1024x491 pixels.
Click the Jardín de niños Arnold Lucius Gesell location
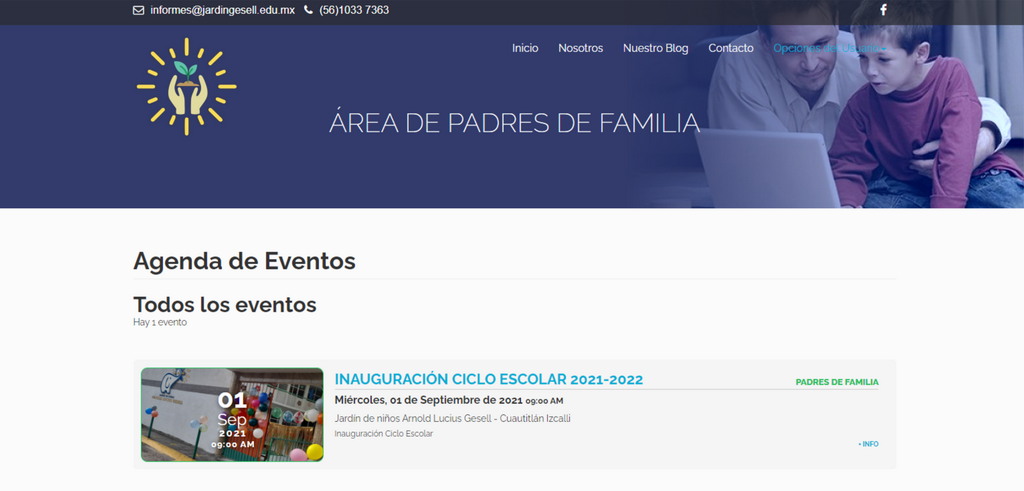click(452, 418)
